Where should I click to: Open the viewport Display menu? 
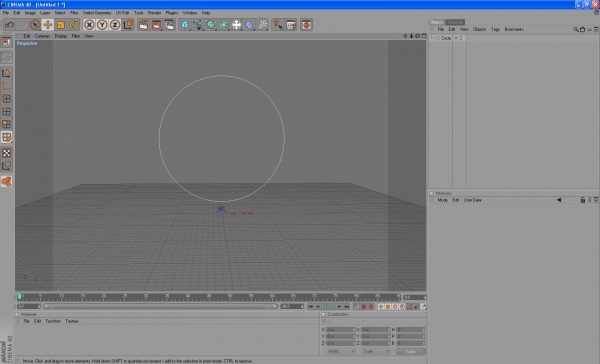pyautogui.click(x=61, y=36)
